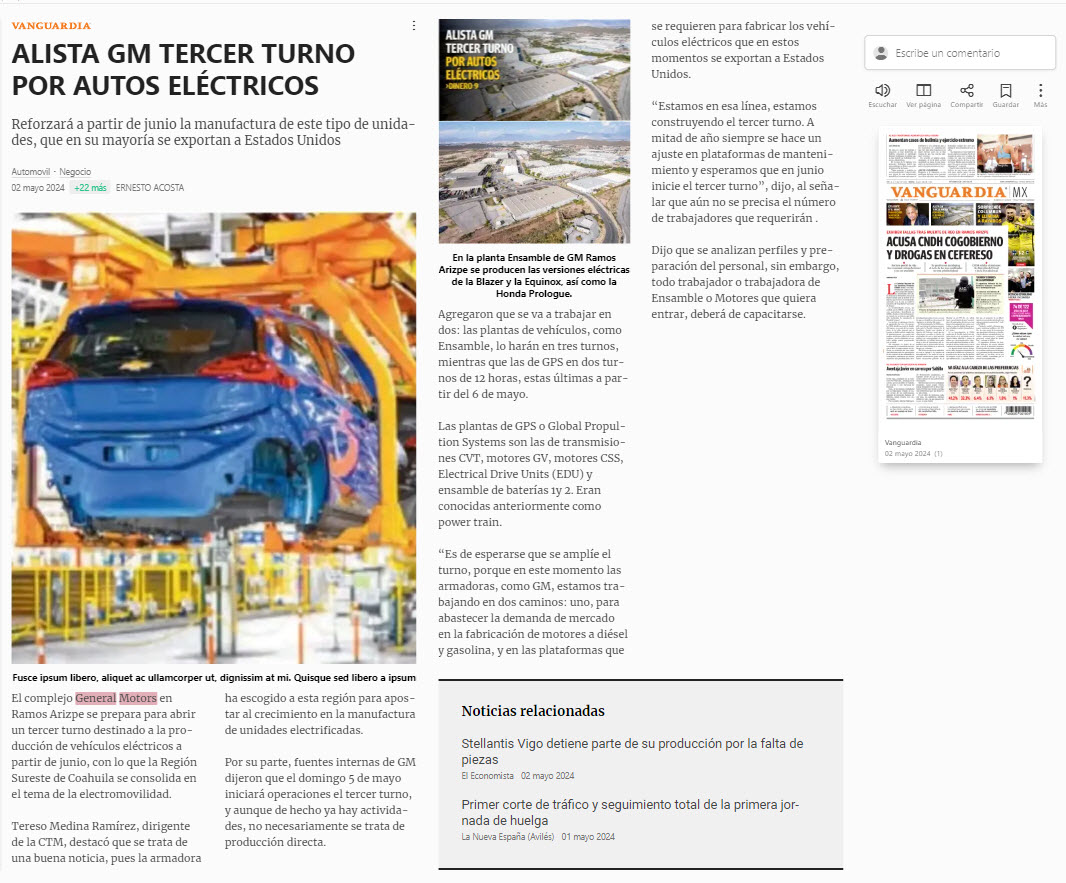Click the user avatar in comment box
Screen dimensions: 1066x883
click(x=880, y=53)
